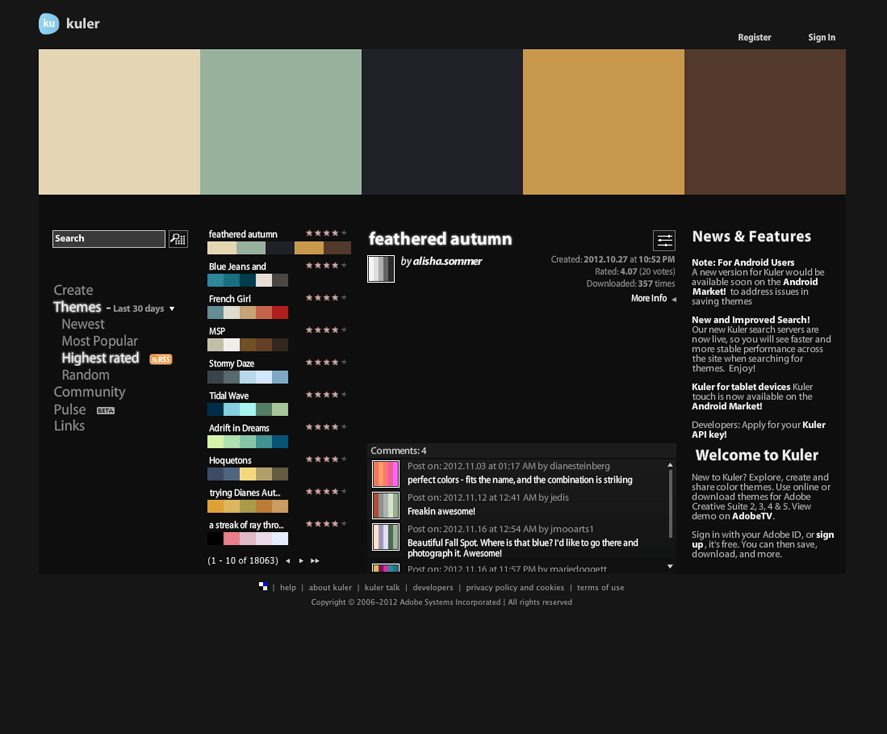
Task: Open the terms of use link
Action: coord(600,588)
